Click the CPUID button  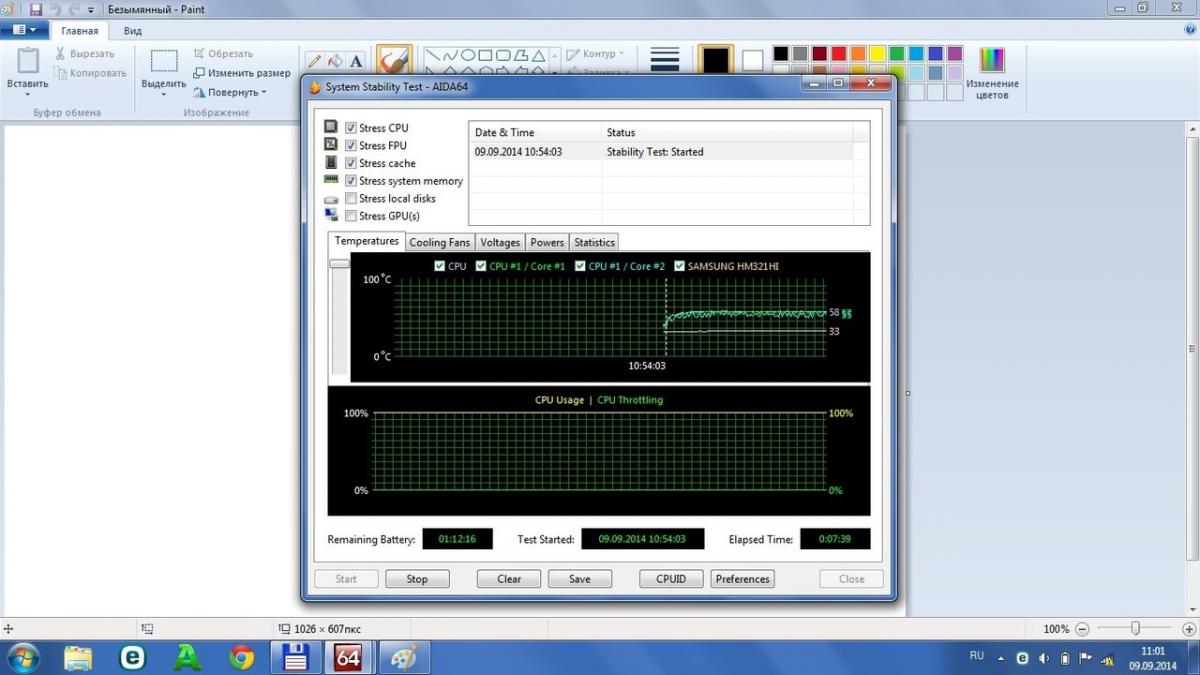[670, 579]
